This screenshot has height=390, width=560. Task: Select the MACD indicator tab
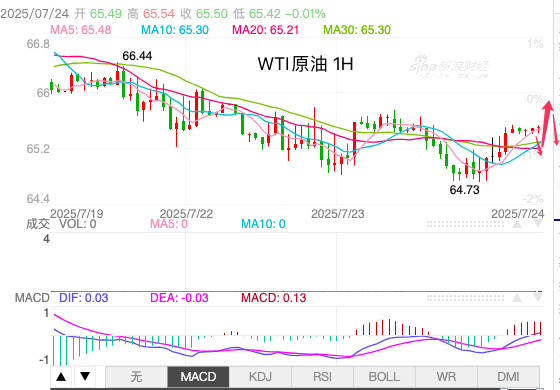tap(198, 376)
